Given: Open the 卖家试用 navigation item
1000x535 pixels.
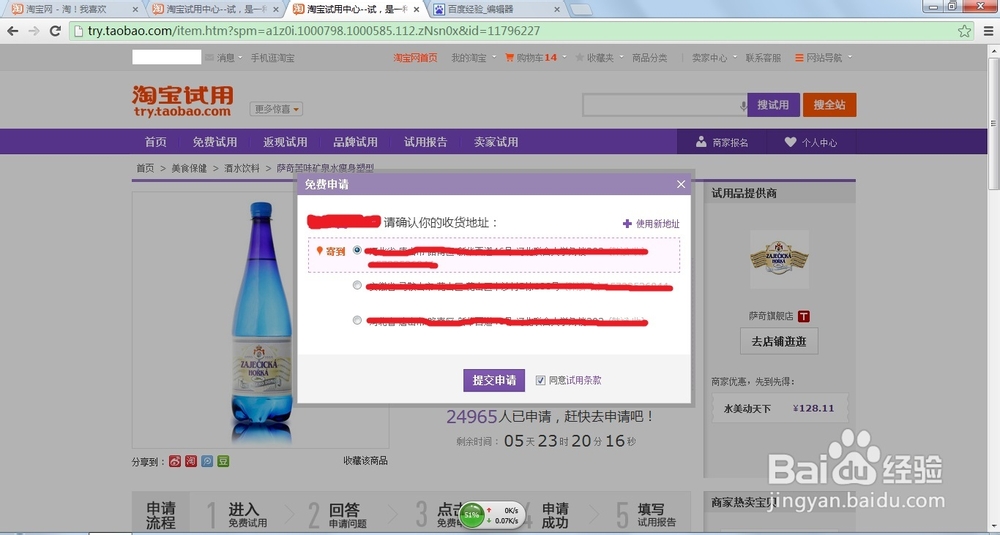Looking at the screenshot, I should (x=496, y=142).
